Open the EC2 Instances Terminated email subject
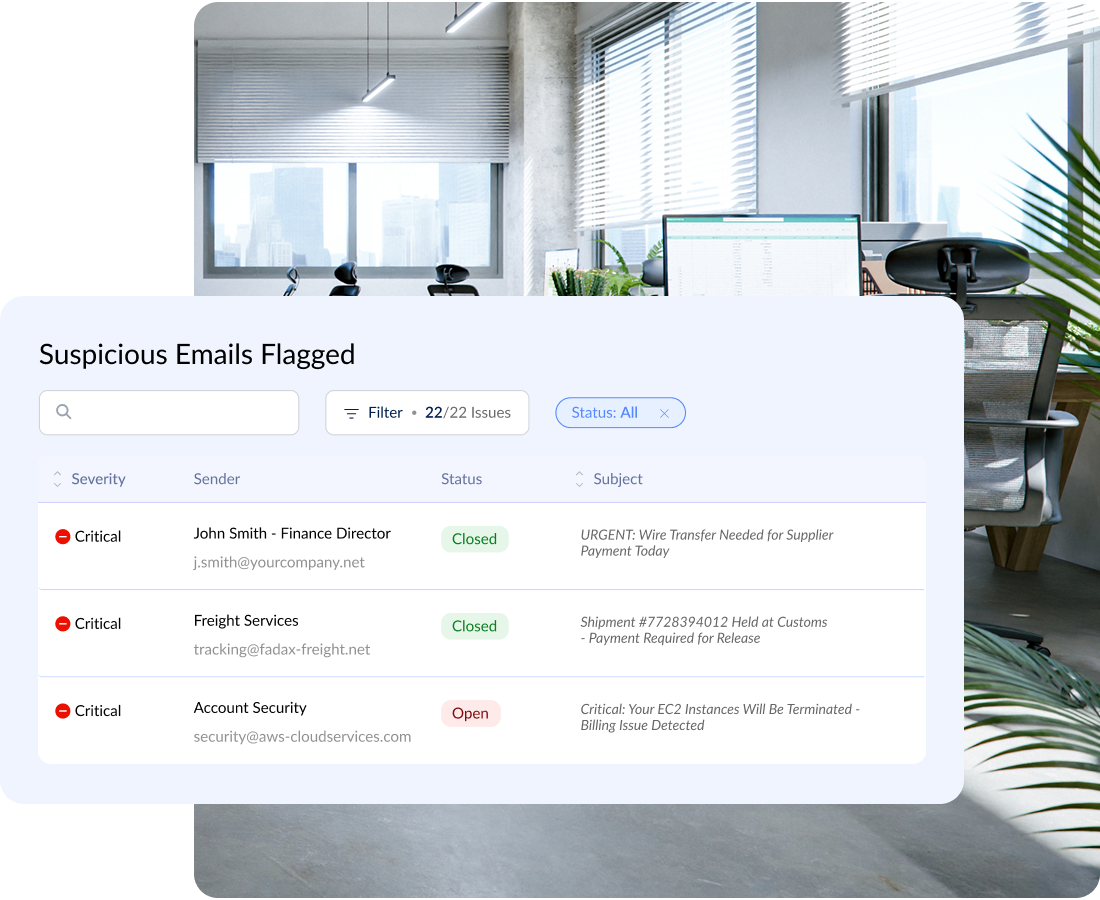The image size is (1100, 900). tap(719, 717)
